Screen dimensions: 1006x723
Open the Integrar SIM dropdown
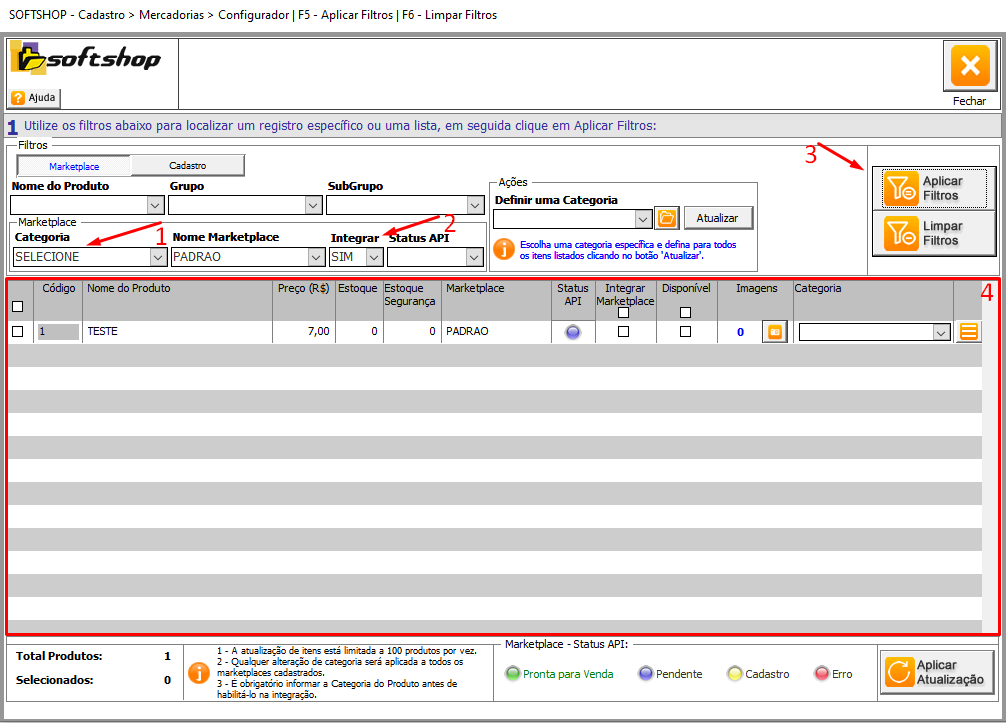pyautogui.click(x=374, y=257)
